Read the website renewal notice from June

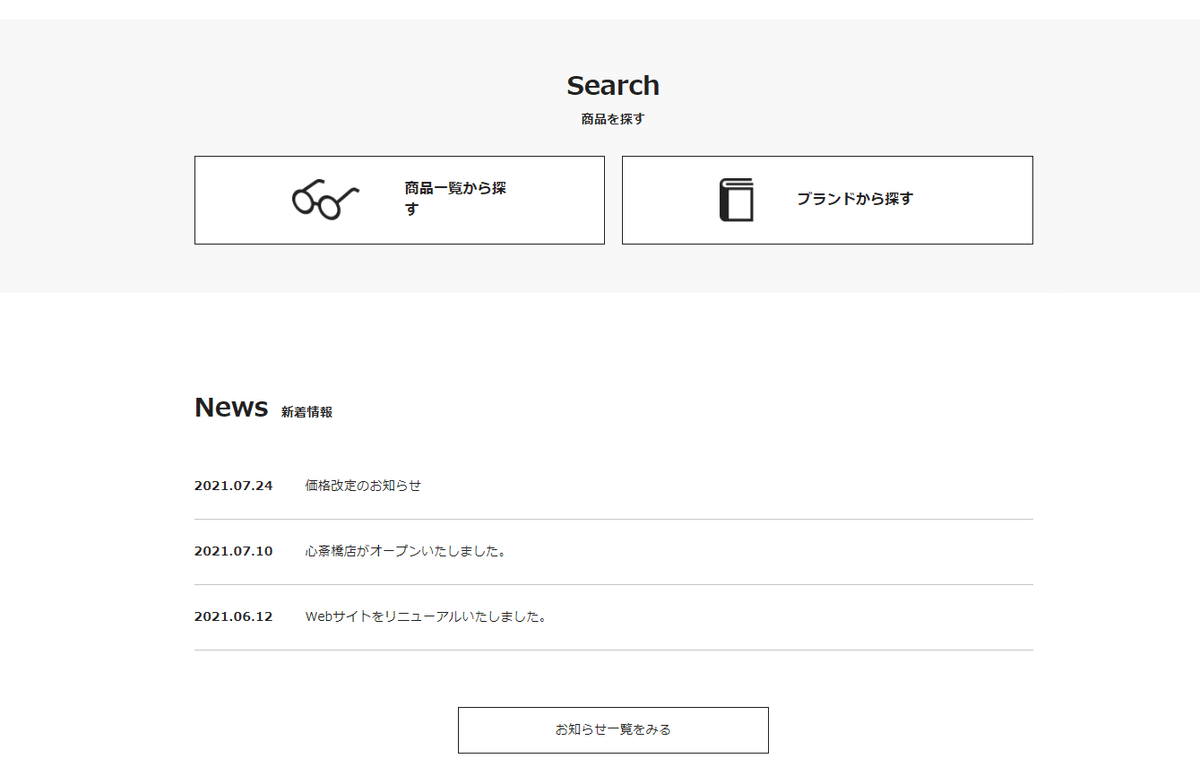click(426, 617)
